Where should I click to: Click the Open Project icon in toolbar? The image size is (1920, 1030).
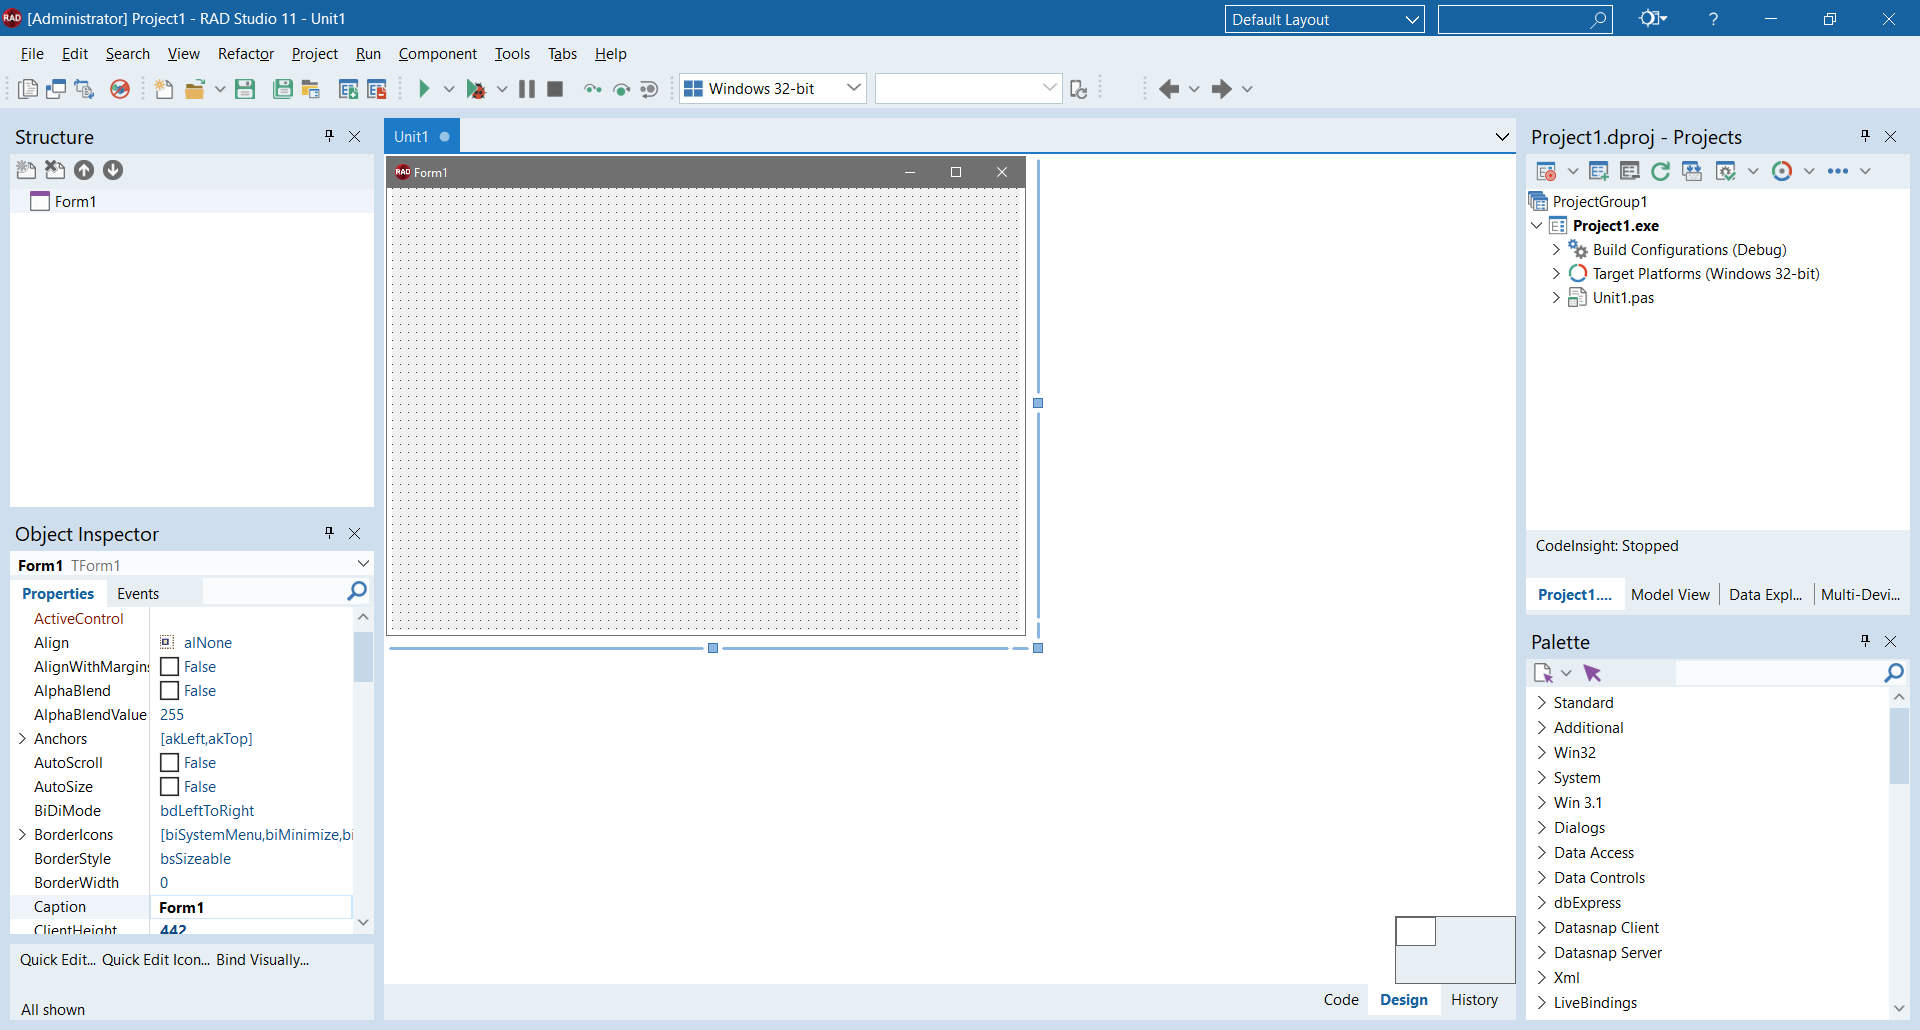tap(311, 89)
